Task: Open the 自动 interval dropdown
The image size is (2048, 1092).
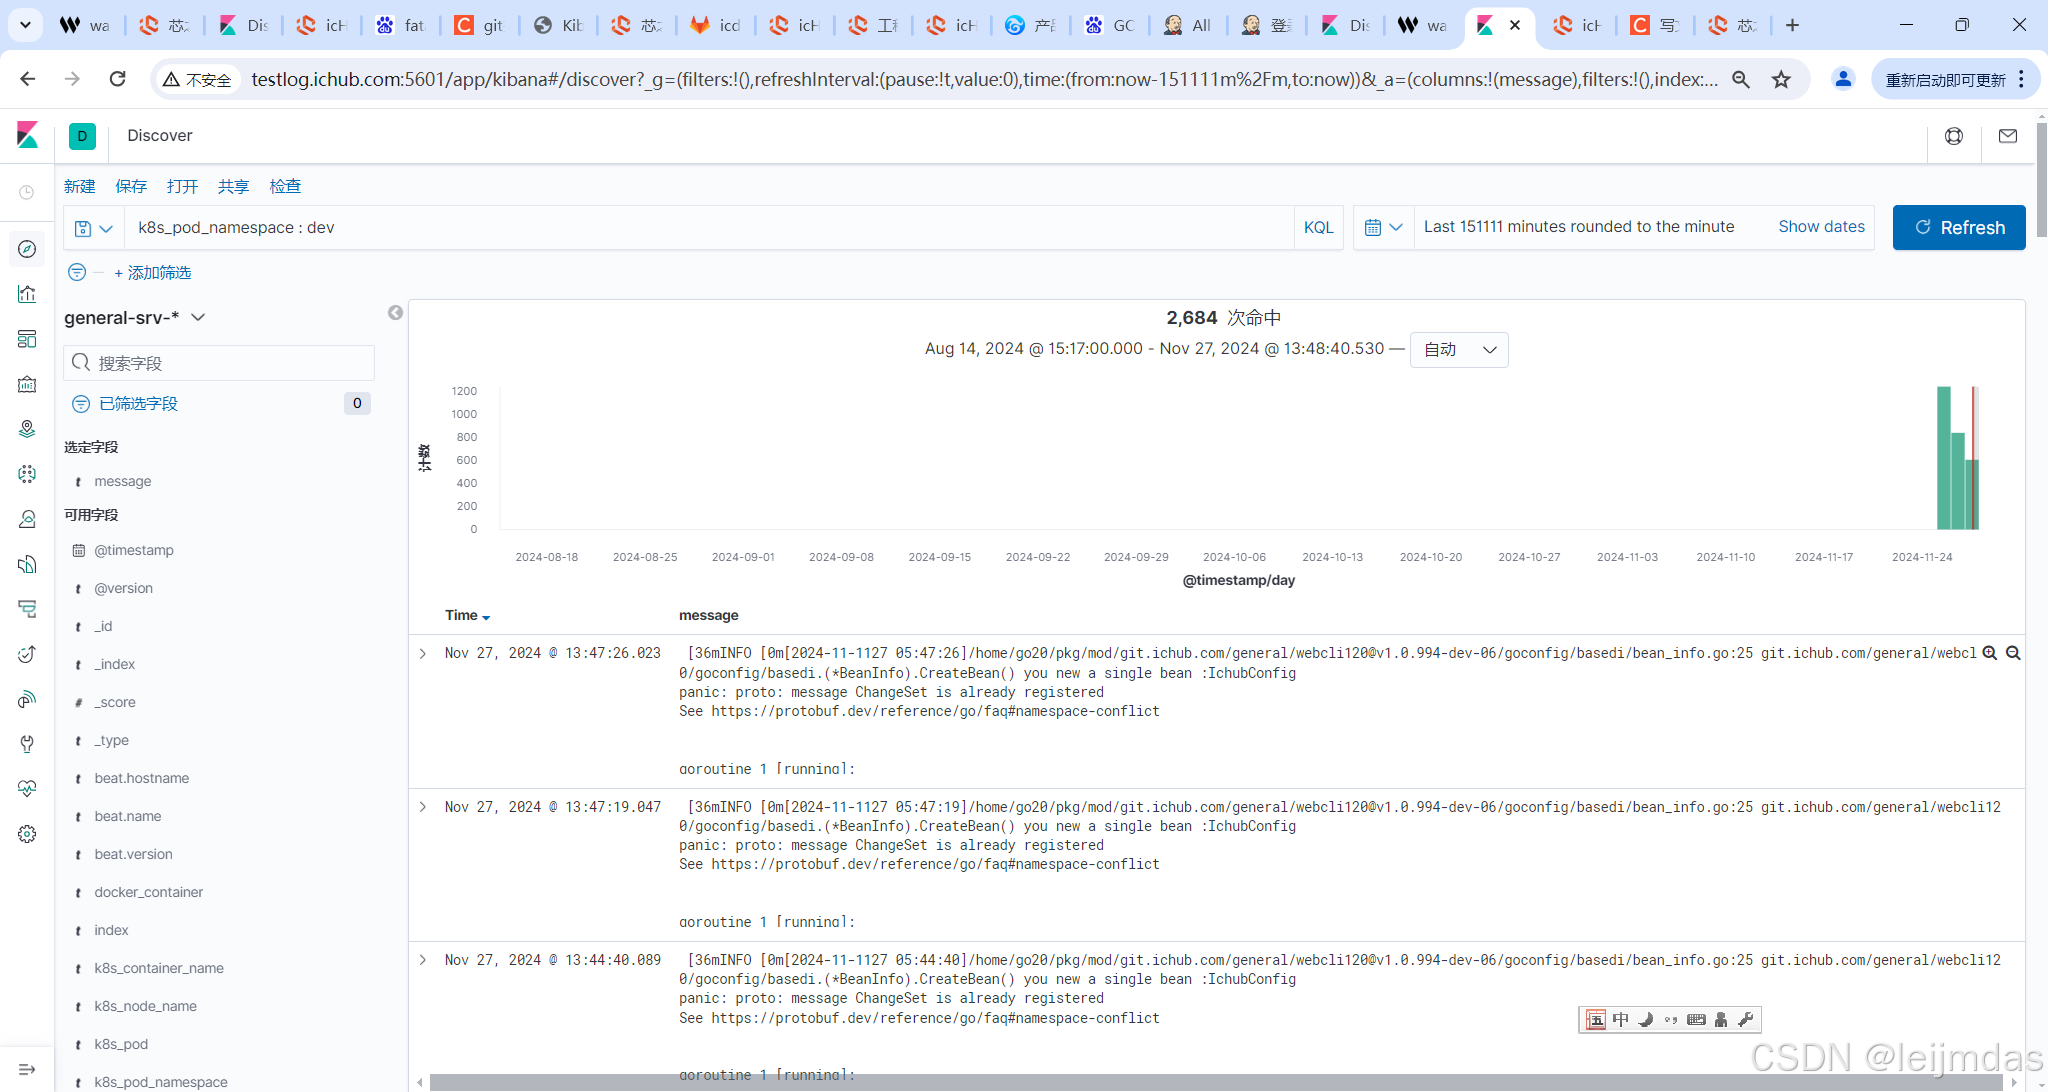Action: 1459,349
